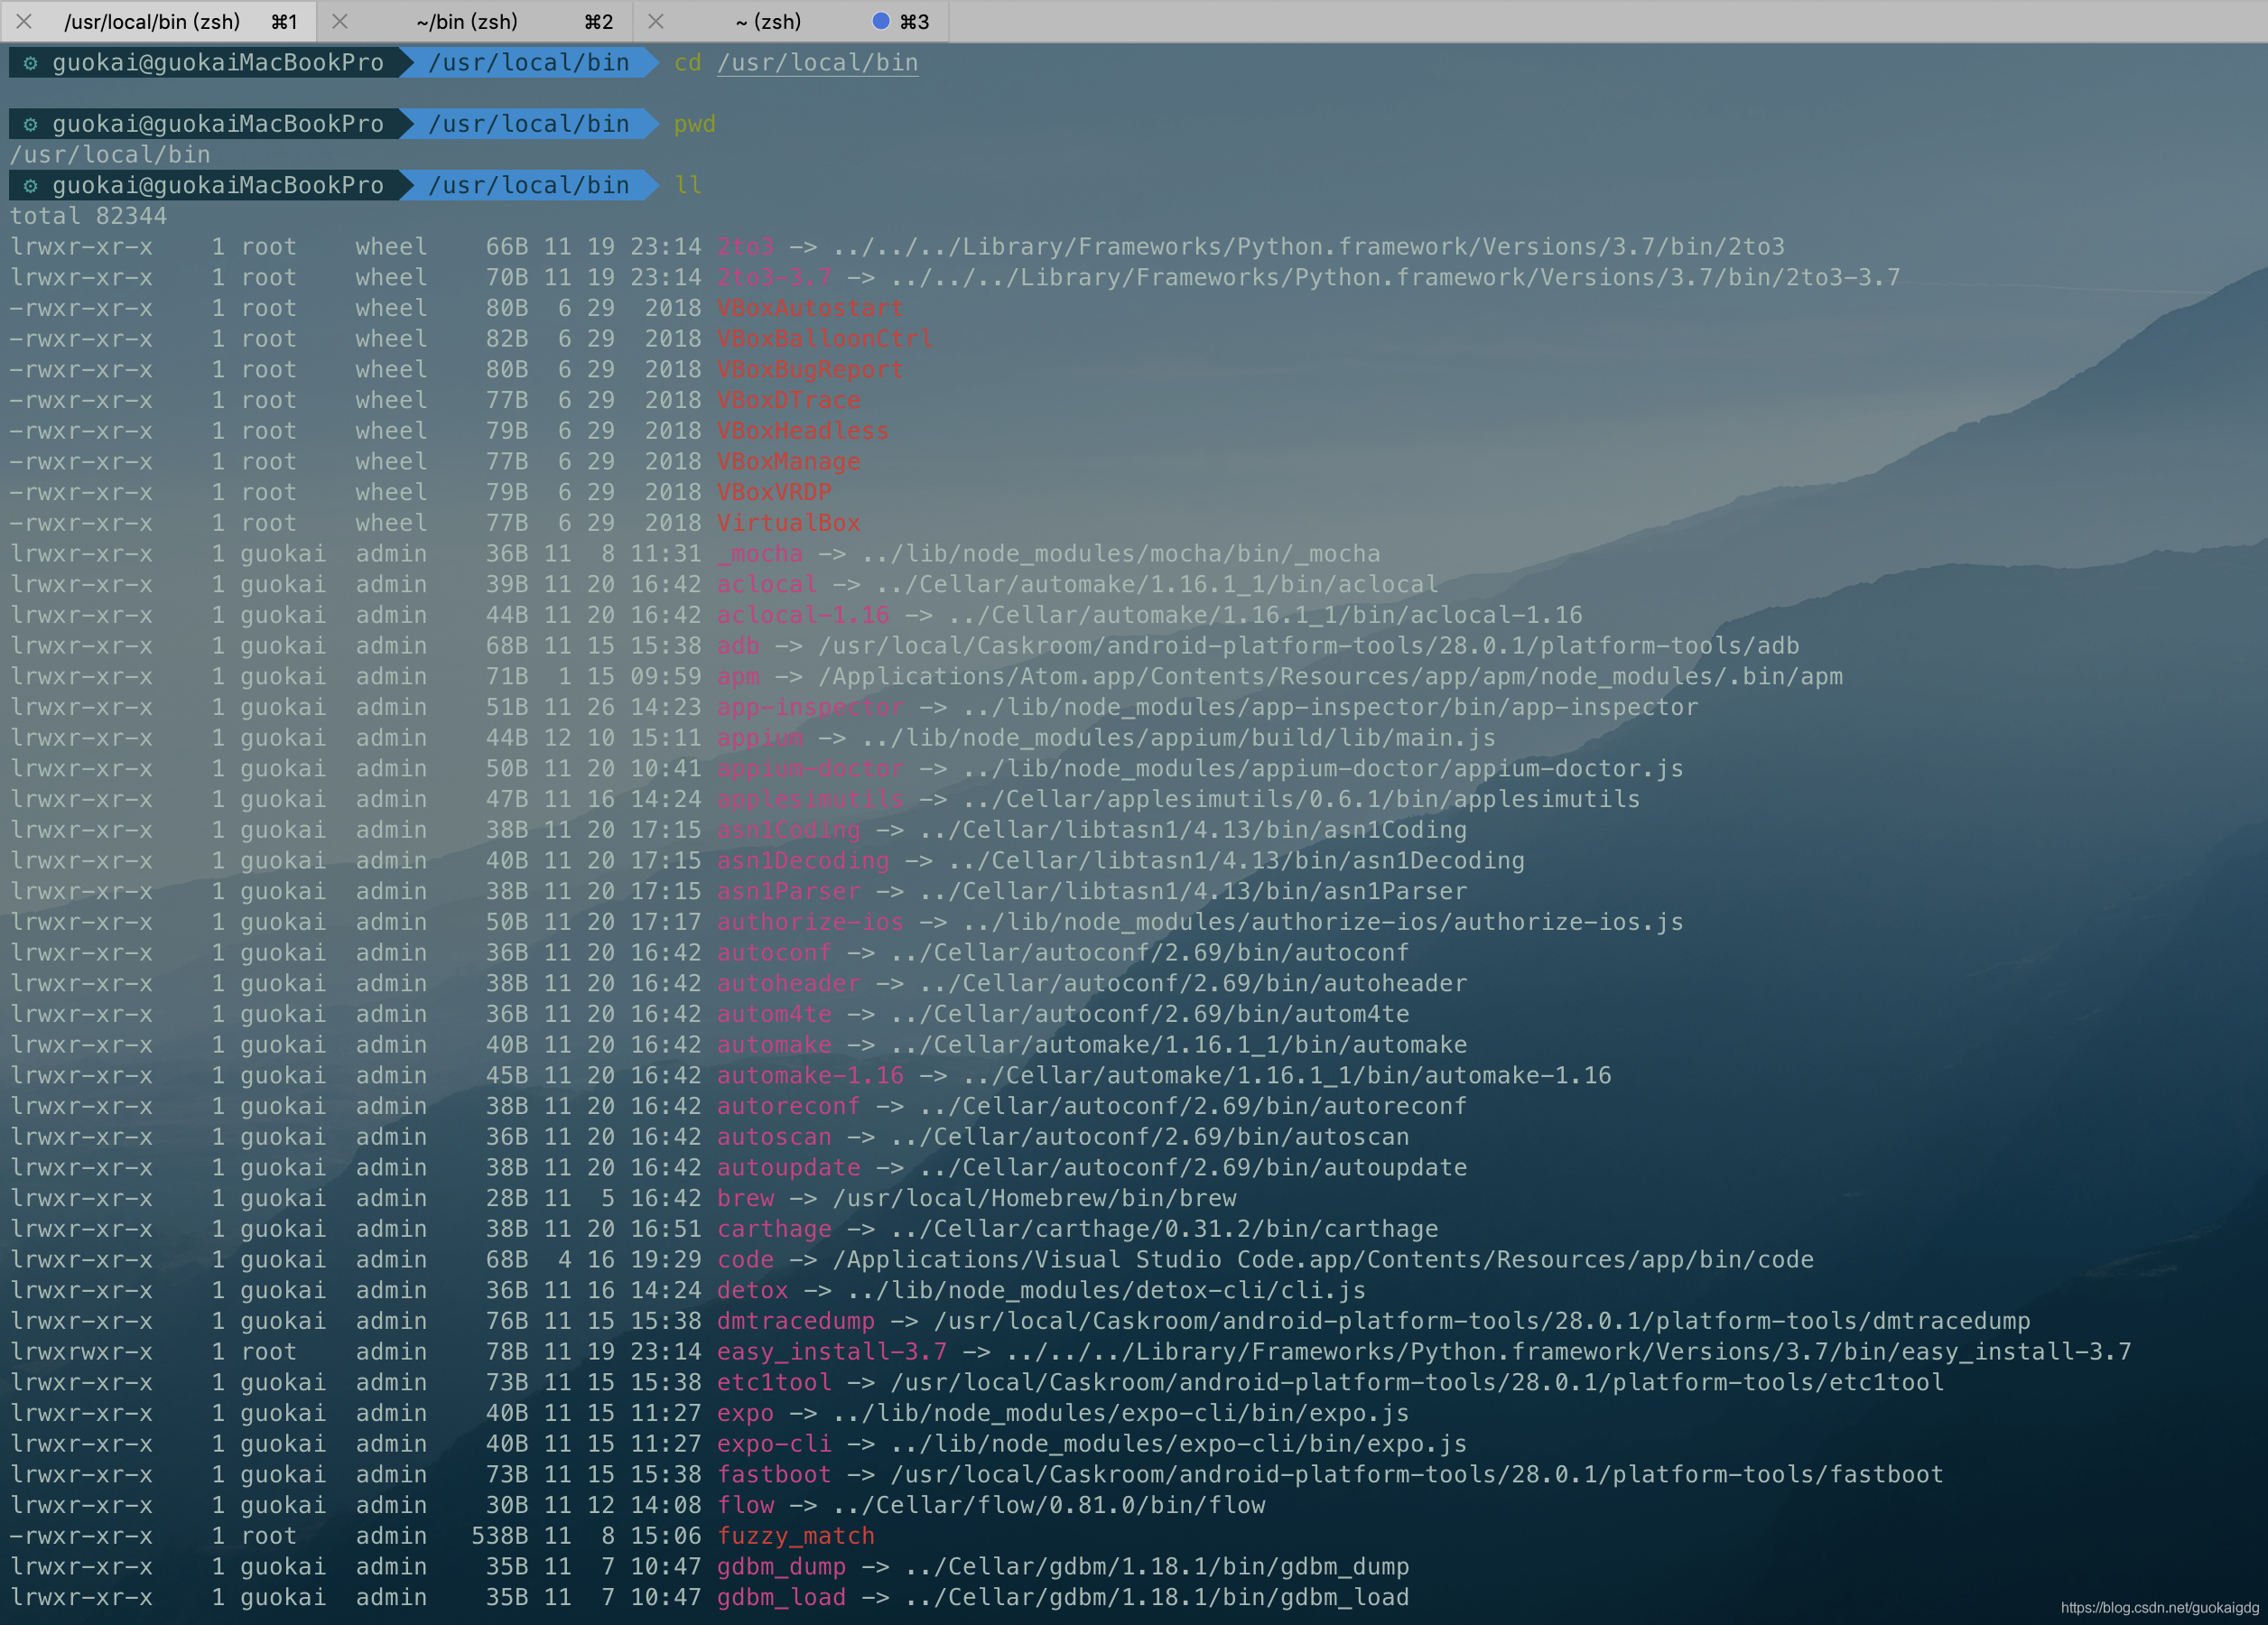This screenshot has height=1625, width=2268.
Task: Close the /usr/local/bin (zsh) tab
Action: 24,21
